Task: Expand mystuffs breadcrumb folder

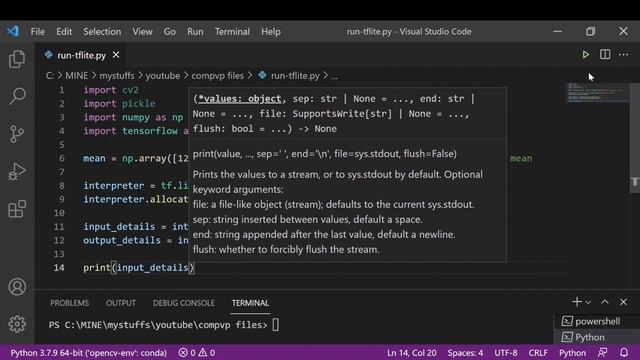Action: tap(117, 76)
